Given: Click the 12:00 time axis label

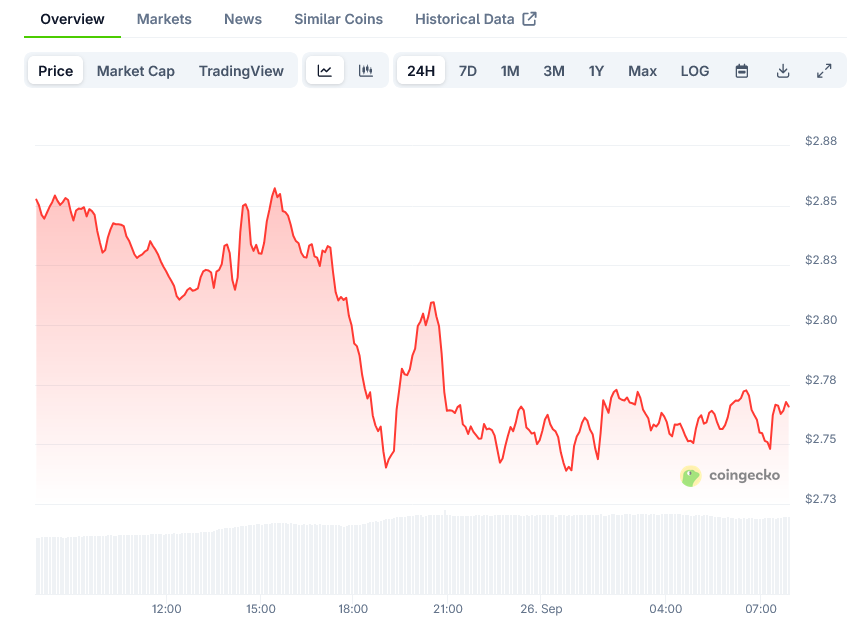Looking at the screenshot, I should (x=166, y=609).
